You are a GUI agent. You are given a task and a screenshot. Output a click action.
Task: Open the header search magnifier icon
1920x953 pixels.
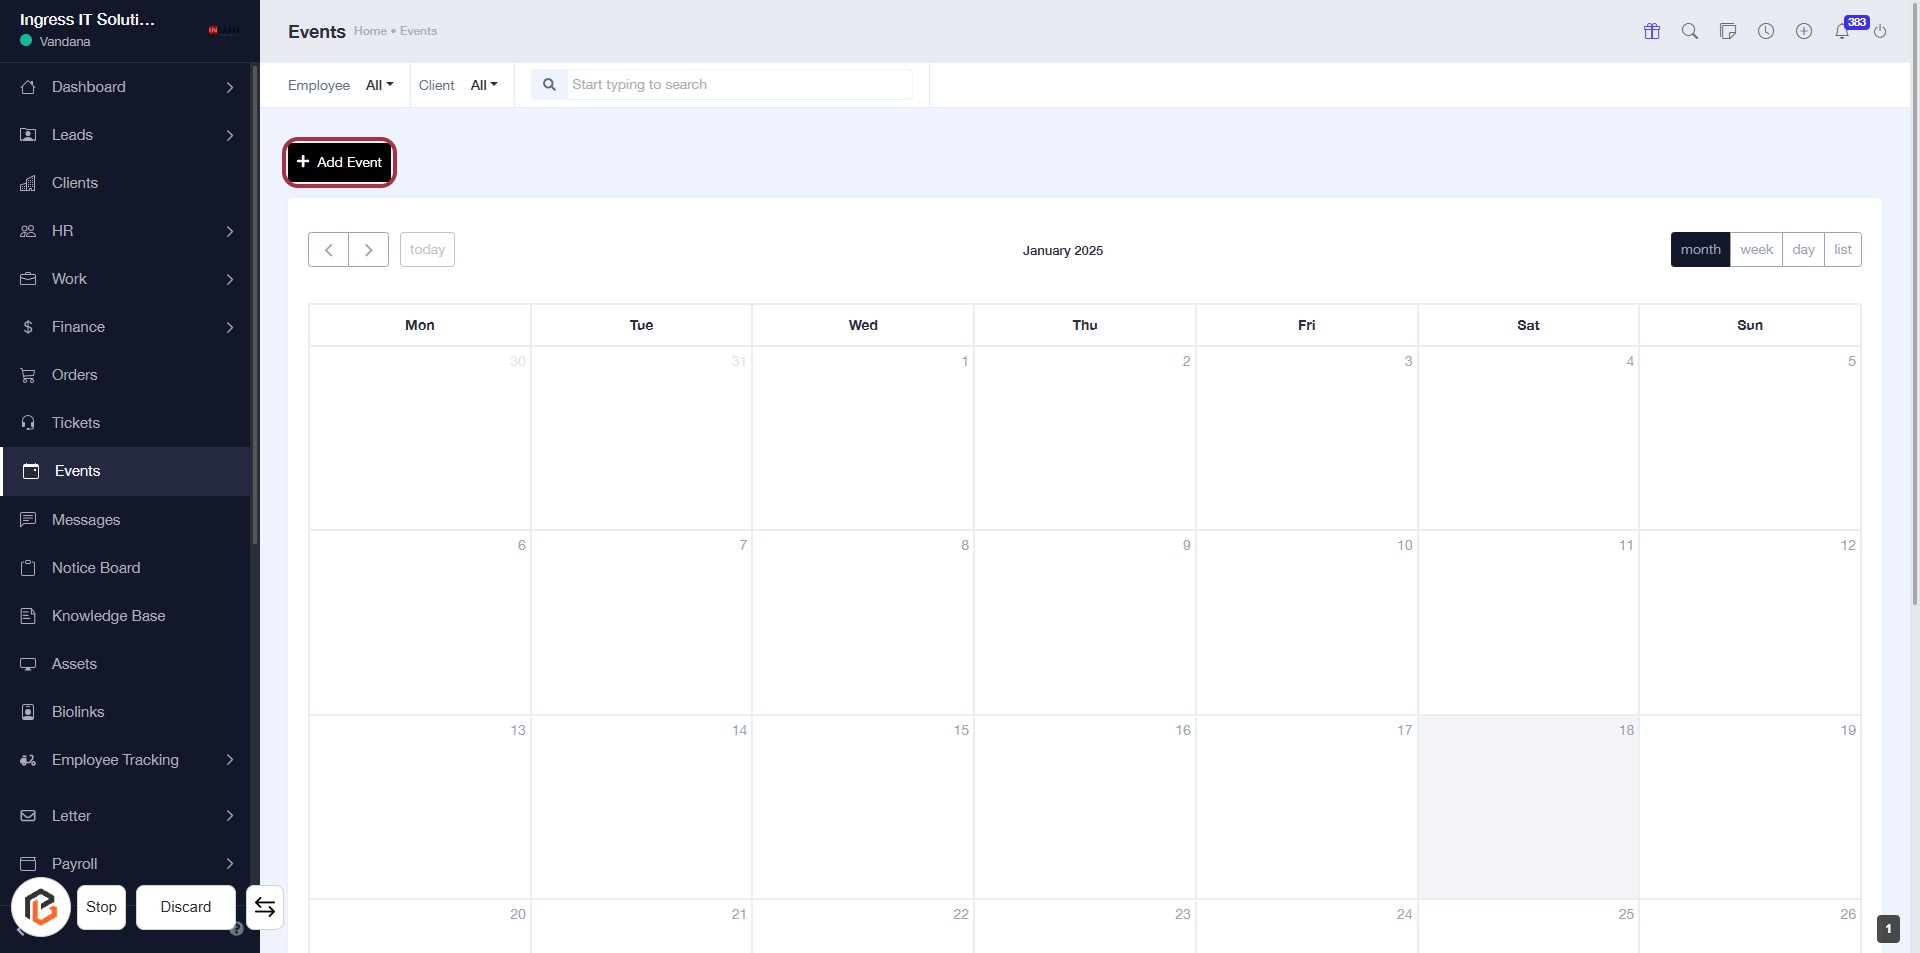[1690, 31]
